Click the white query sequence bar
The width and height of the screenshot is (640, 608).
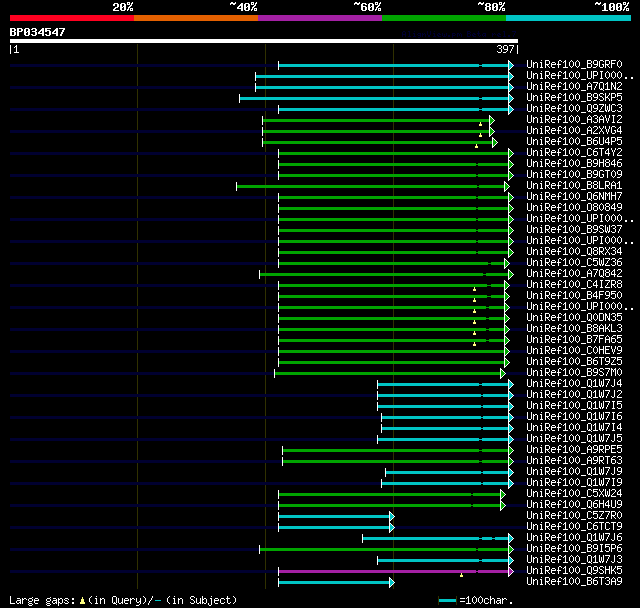264,41
